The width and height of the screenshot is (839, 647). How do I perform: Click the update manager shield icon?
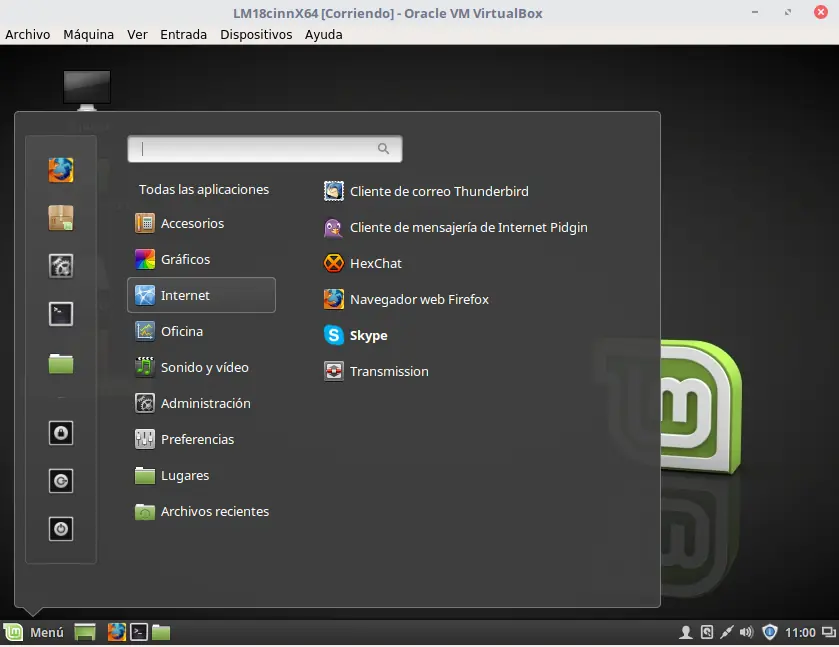769,633
